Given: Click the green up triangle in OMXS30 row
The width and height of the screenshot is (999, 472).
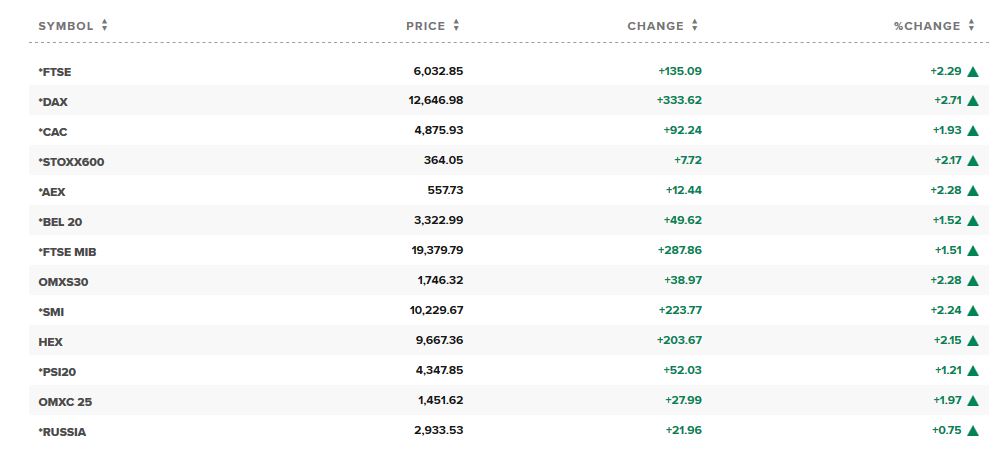Looking at the screenshot, I should pyautogui.click(x=972, y=280).
